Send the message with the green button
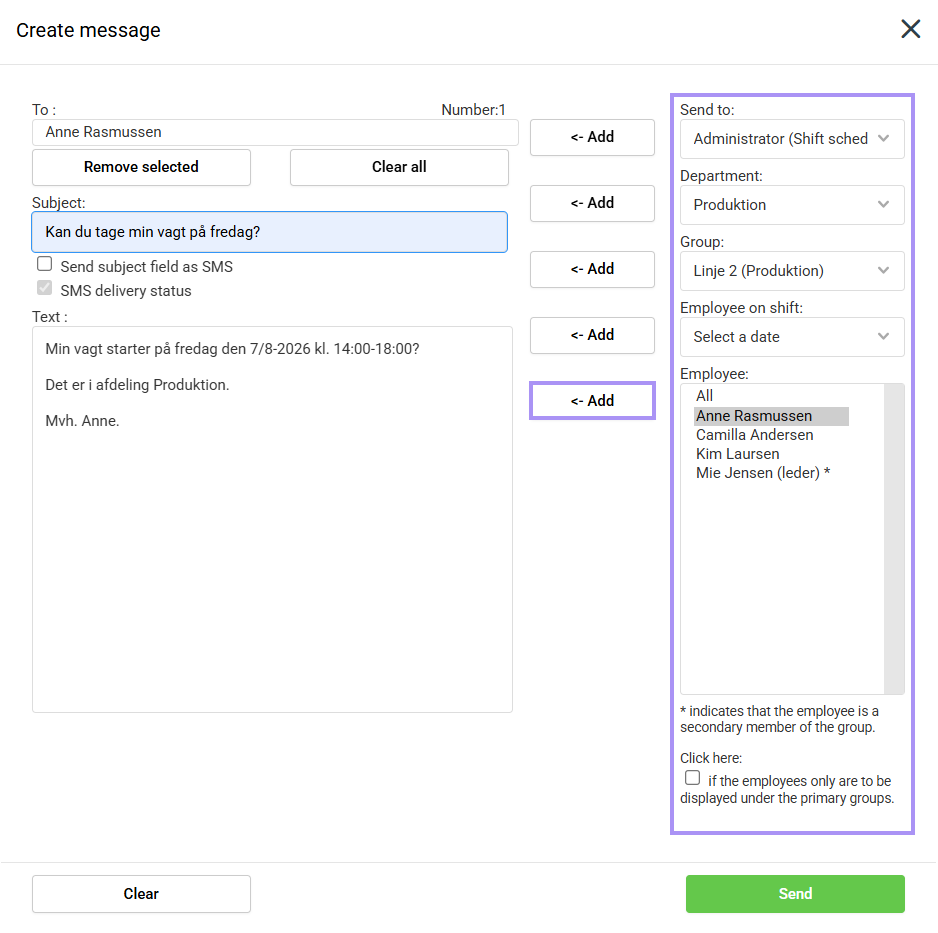The width and height of the screenshot is (938, 933). click(x=795, y=894)
